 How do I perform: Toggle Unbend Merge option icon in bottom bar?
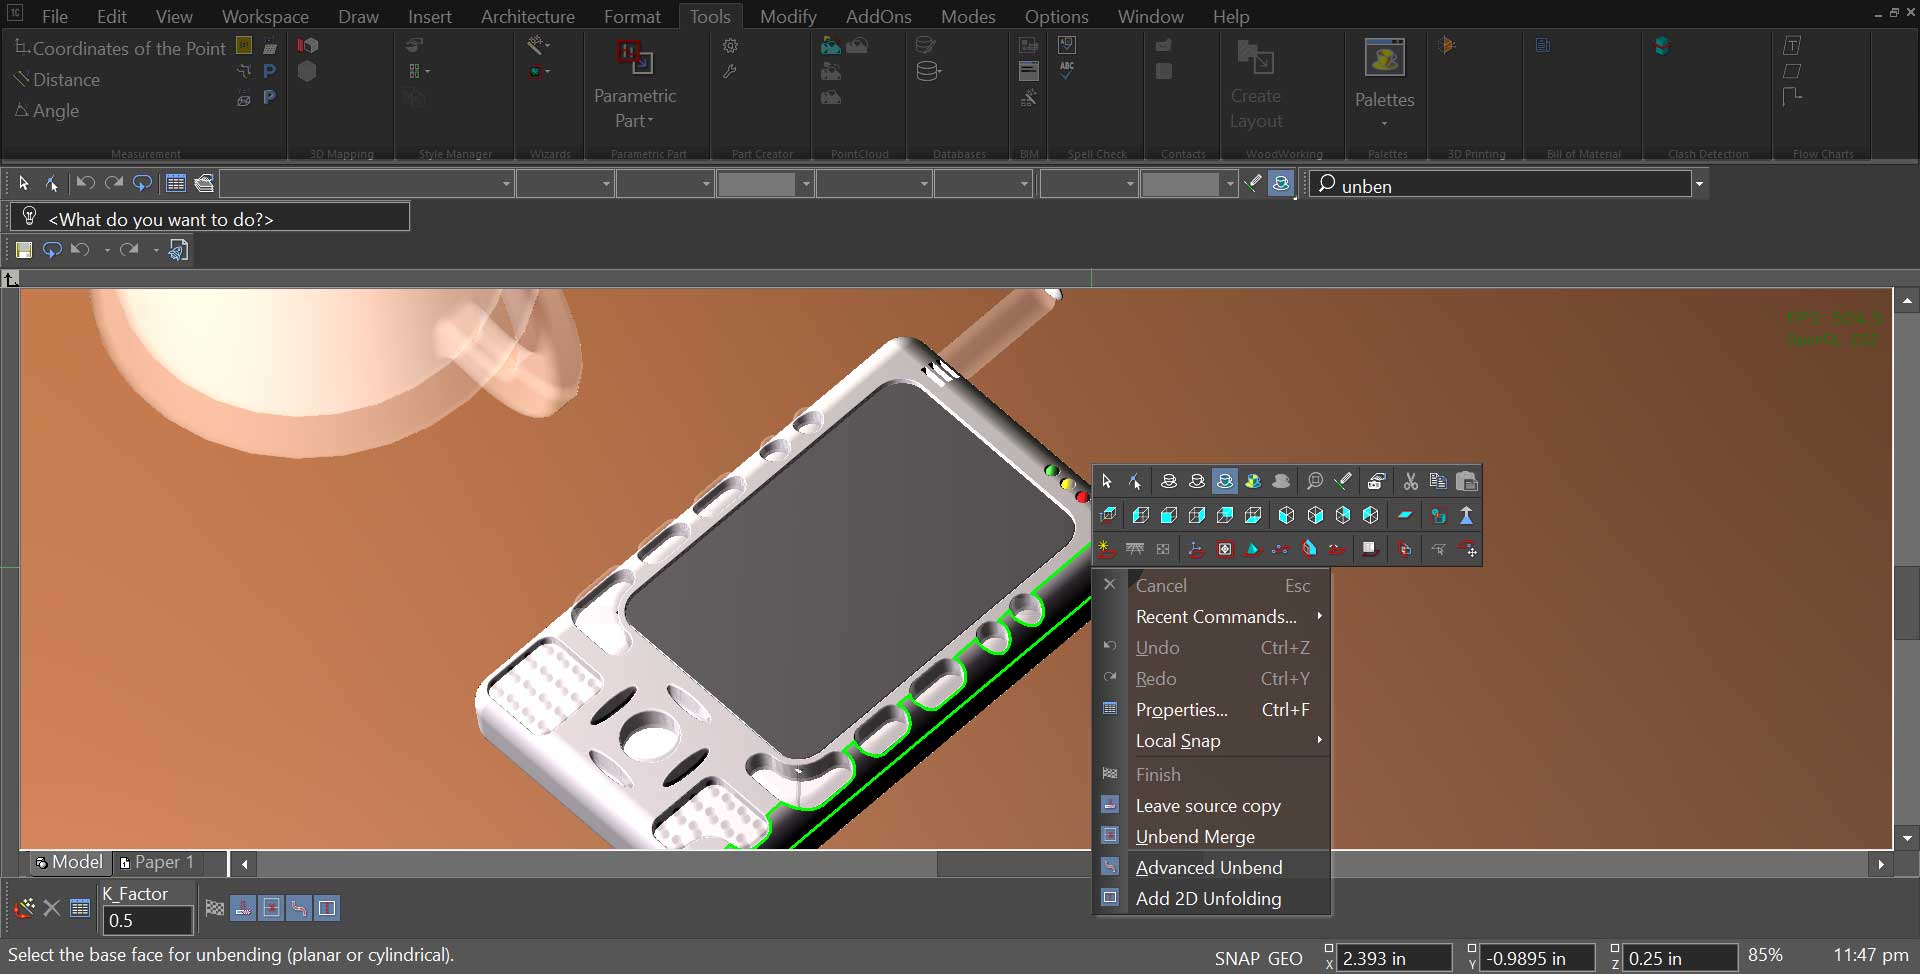click(271, 908)
